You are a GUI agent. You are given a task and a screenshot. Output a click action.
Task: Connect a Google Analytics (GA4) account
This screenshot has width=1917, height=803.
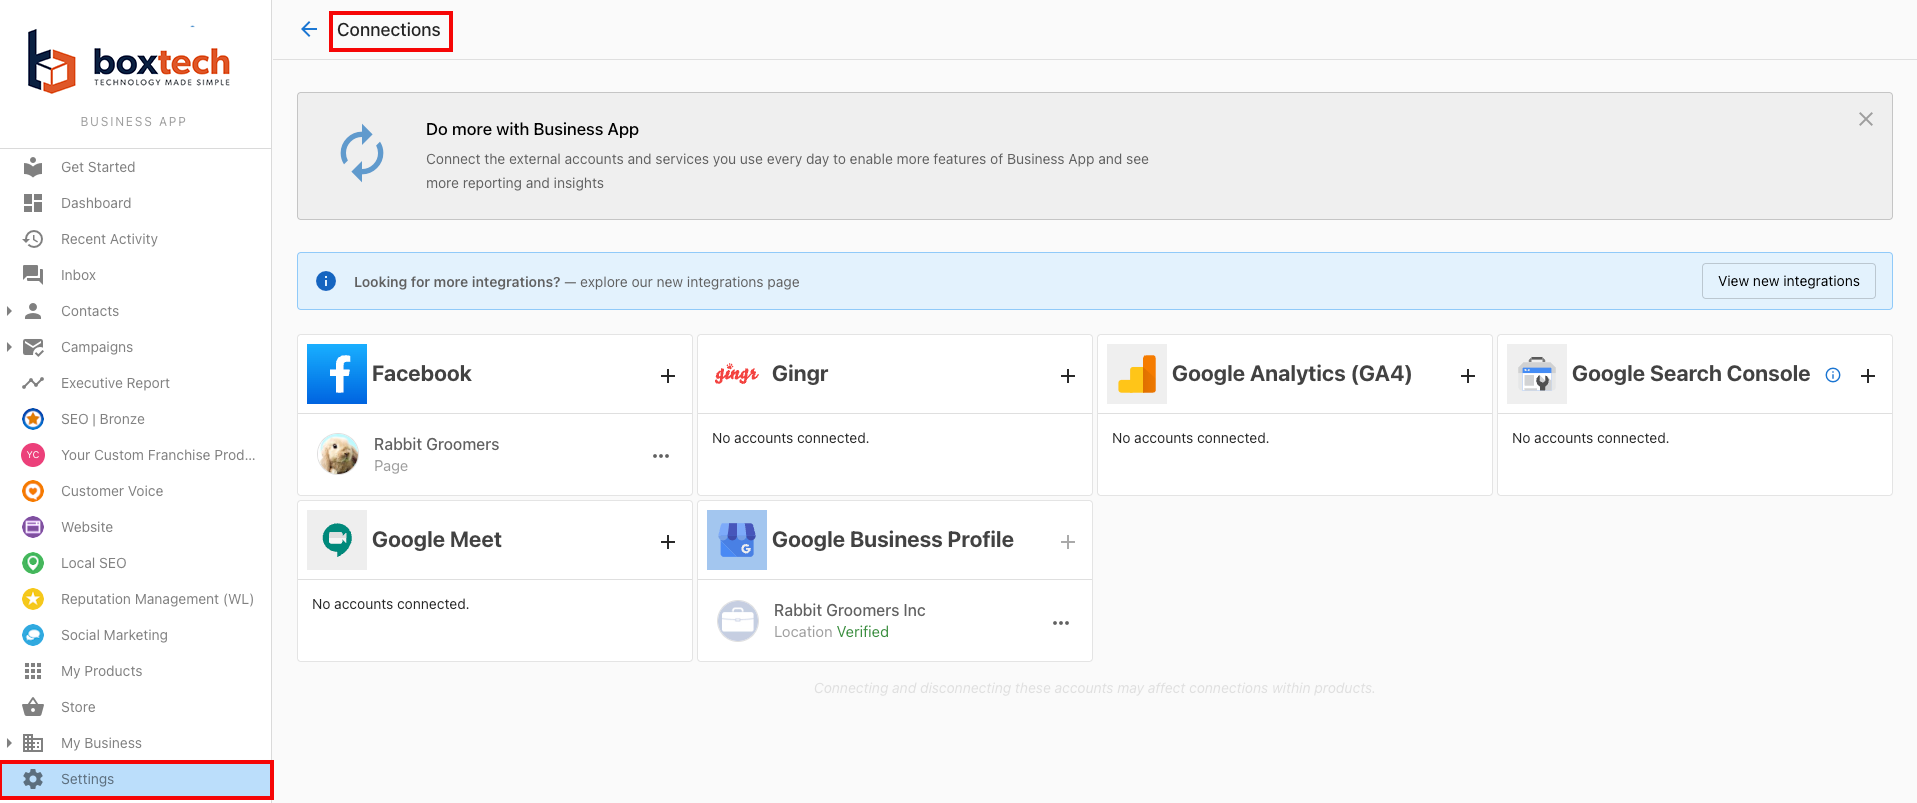coord(1468,376)
